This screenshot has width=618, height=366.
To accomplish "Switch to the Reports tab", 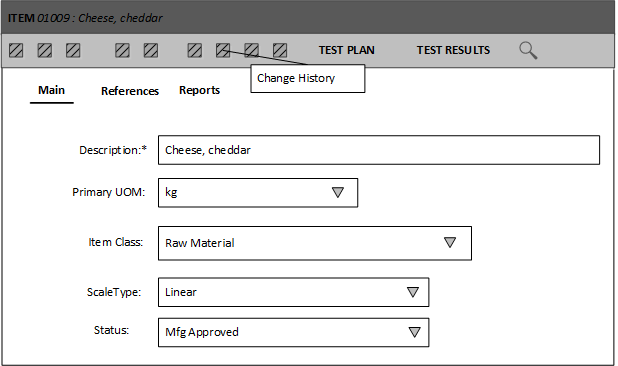I will tap(199, 90).
